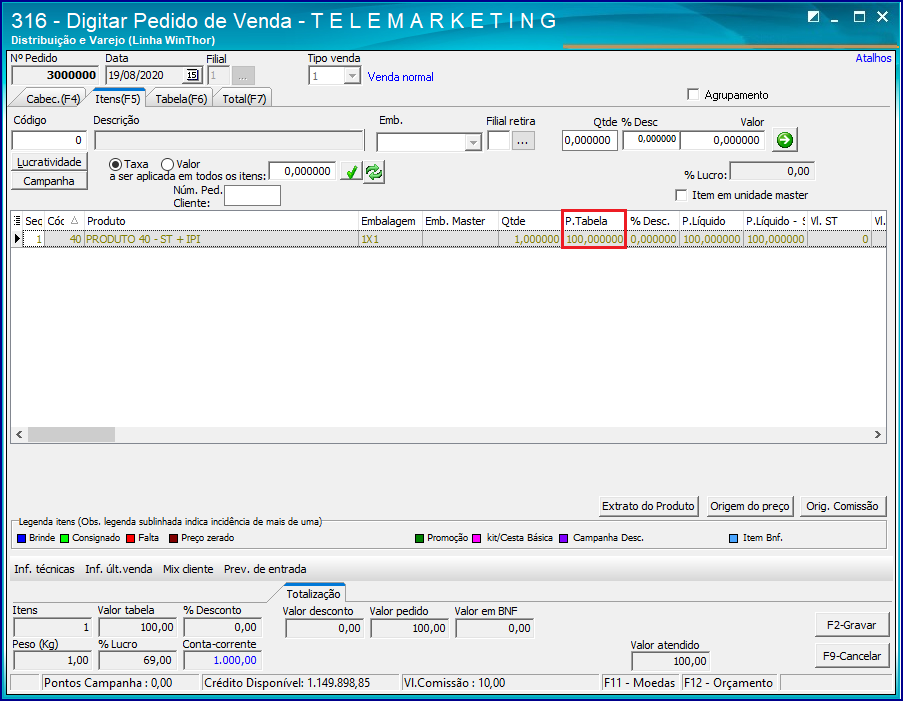Click the green arrow insert-item icon

point(784,140)
